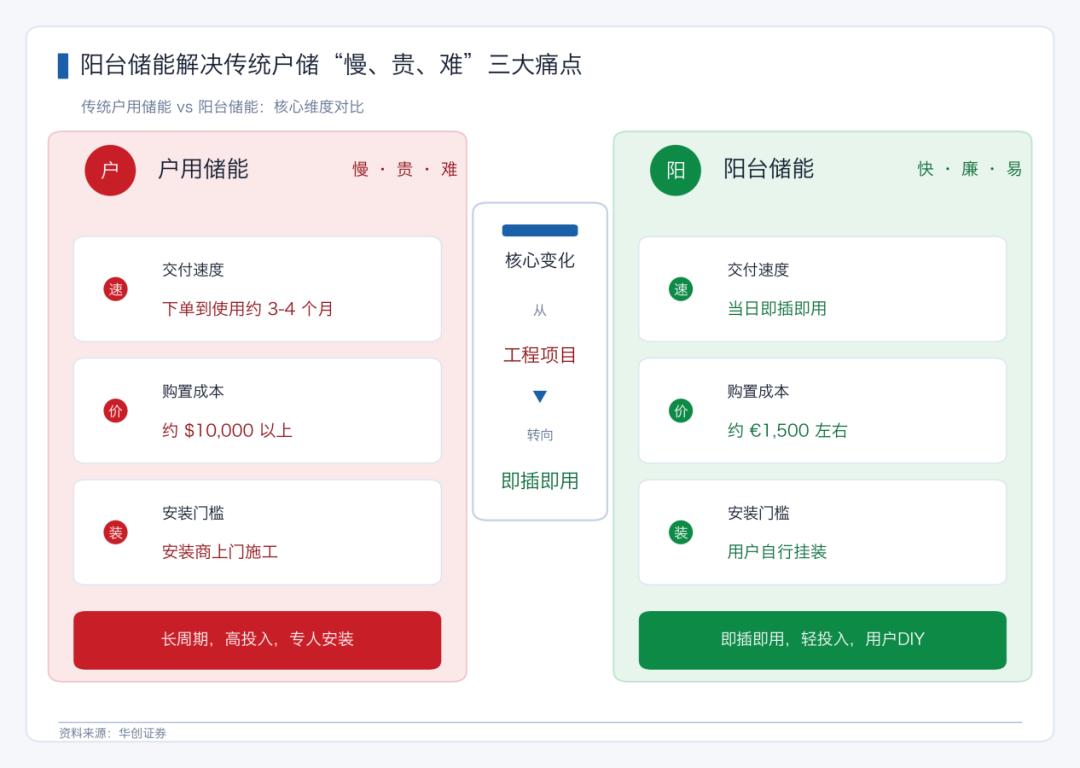Image resolution: width=1080 pixels, height=768 pixels.
Task: Select the 约 €1,500 左右 cost card
Action: click(822, 411)
